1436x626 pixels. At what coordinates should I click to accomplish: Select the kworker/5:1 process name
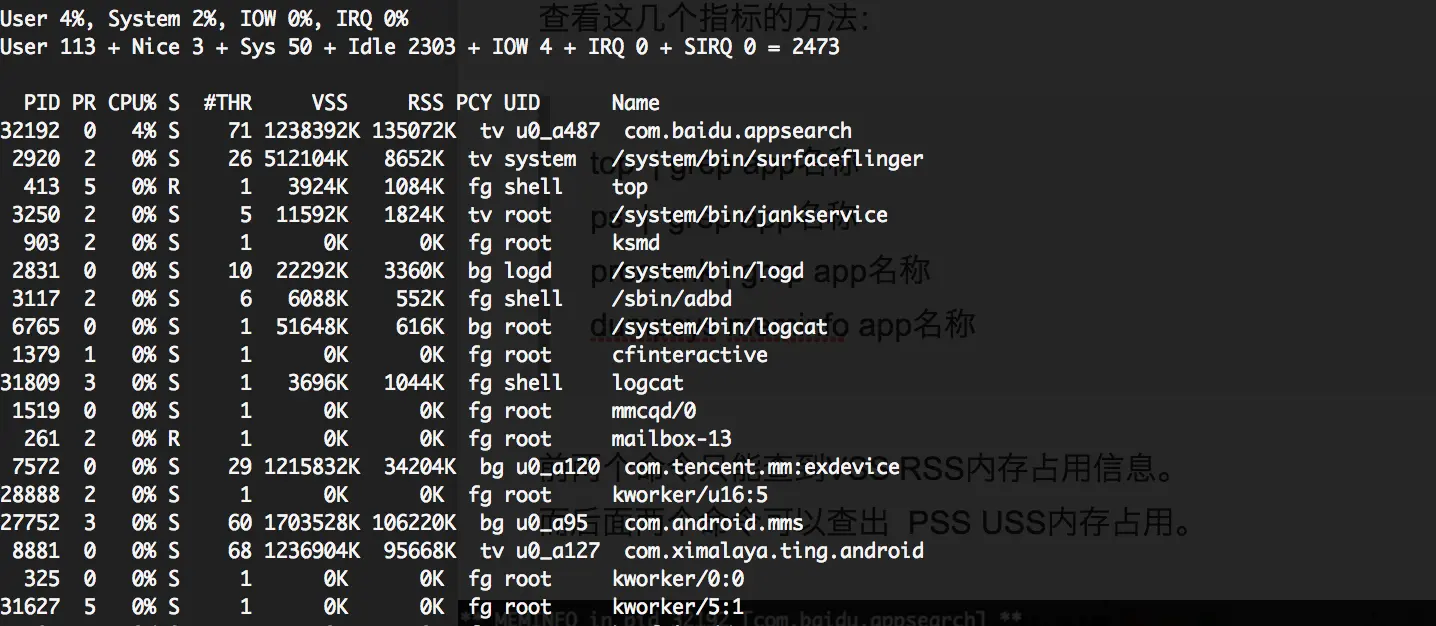pyautogui.click(x=678, y=607)
